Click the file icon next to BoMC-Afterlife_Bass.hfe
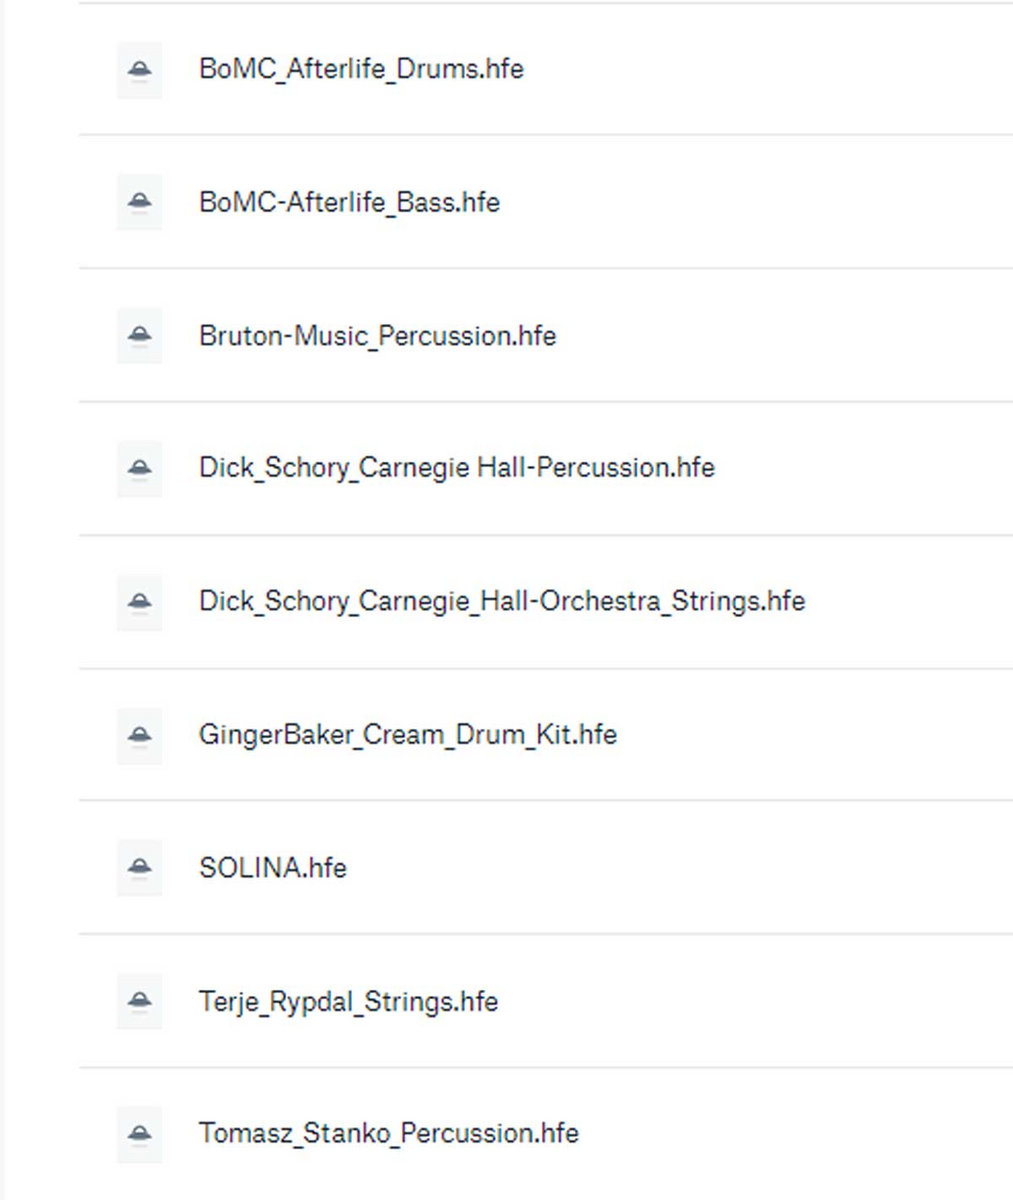The height and width of the screenshot is (1200, 1013). pyautogui.click(x=140, y=202)
